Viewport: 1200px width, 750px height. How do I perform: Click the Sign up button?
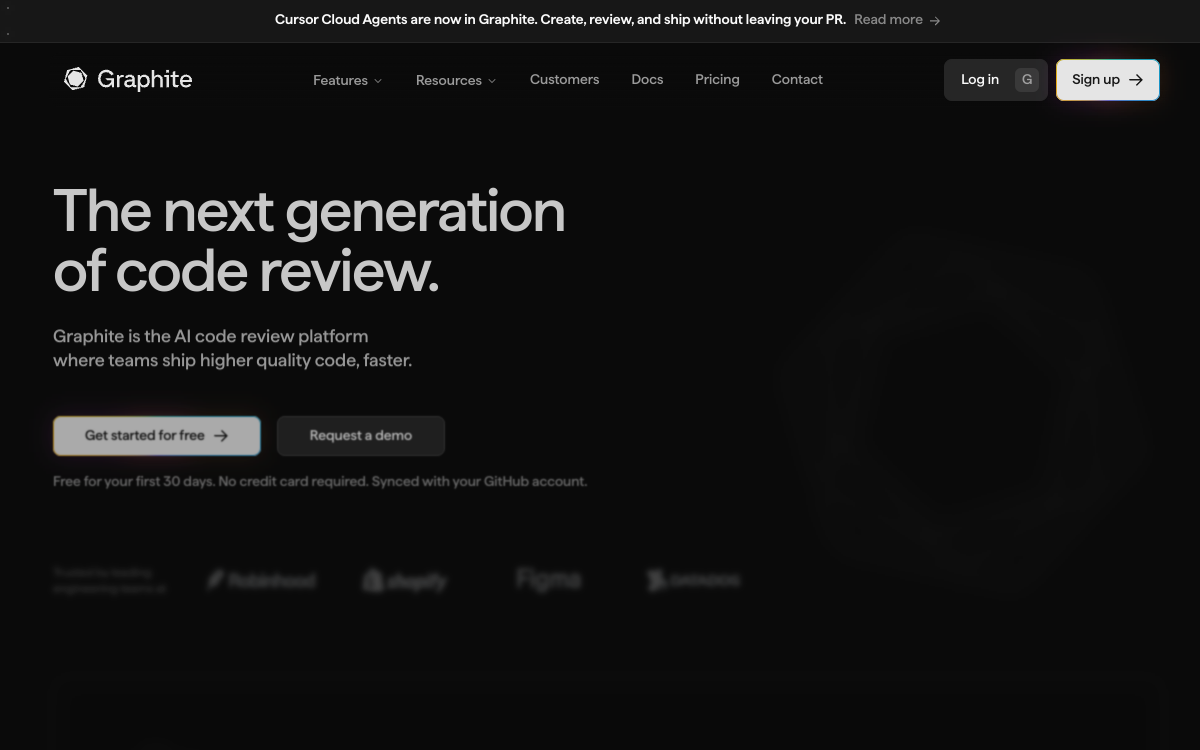(x=1108, y=80)
